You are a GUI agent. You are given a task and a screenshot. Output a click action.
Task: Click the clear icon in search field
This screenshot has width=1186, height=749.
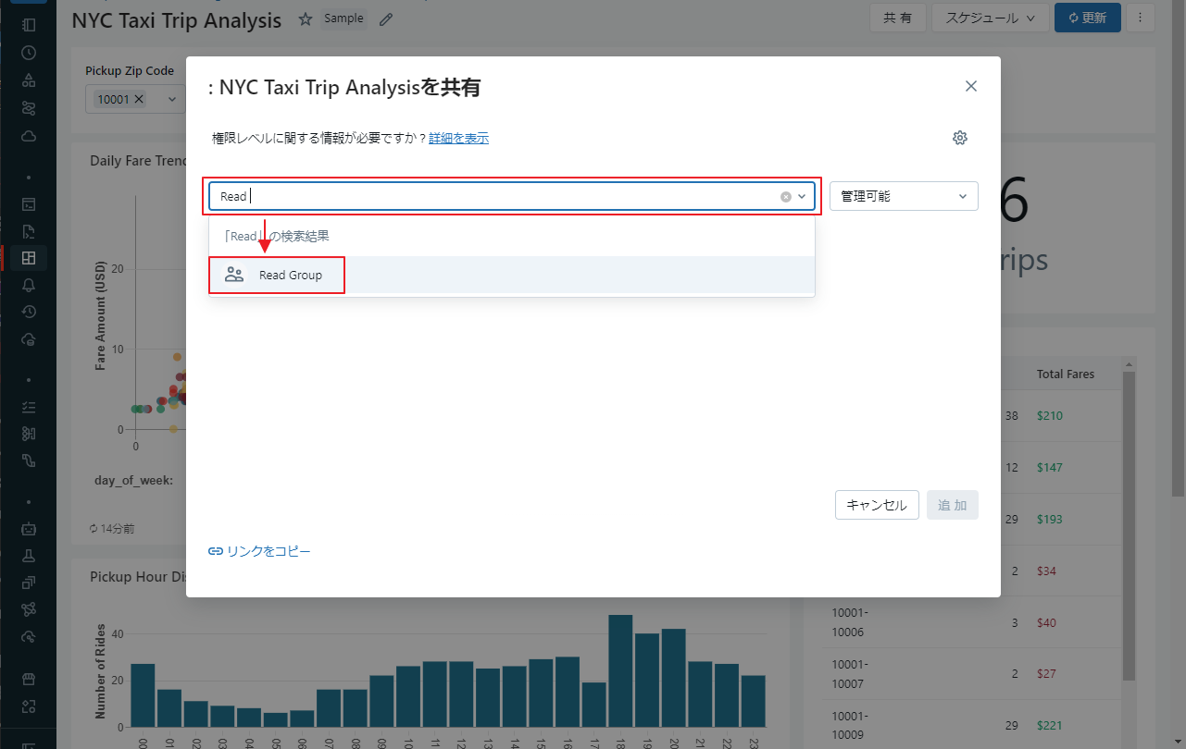click(786, 197)
